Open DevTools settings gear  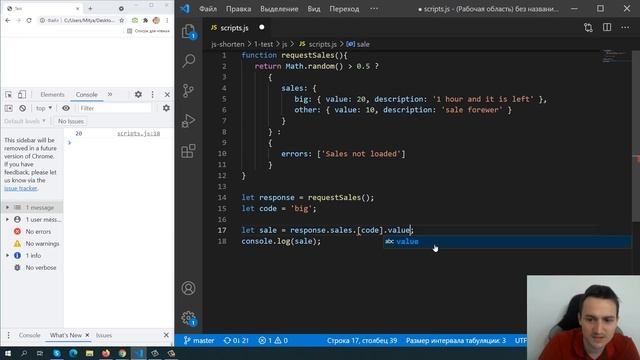[138, 94]
